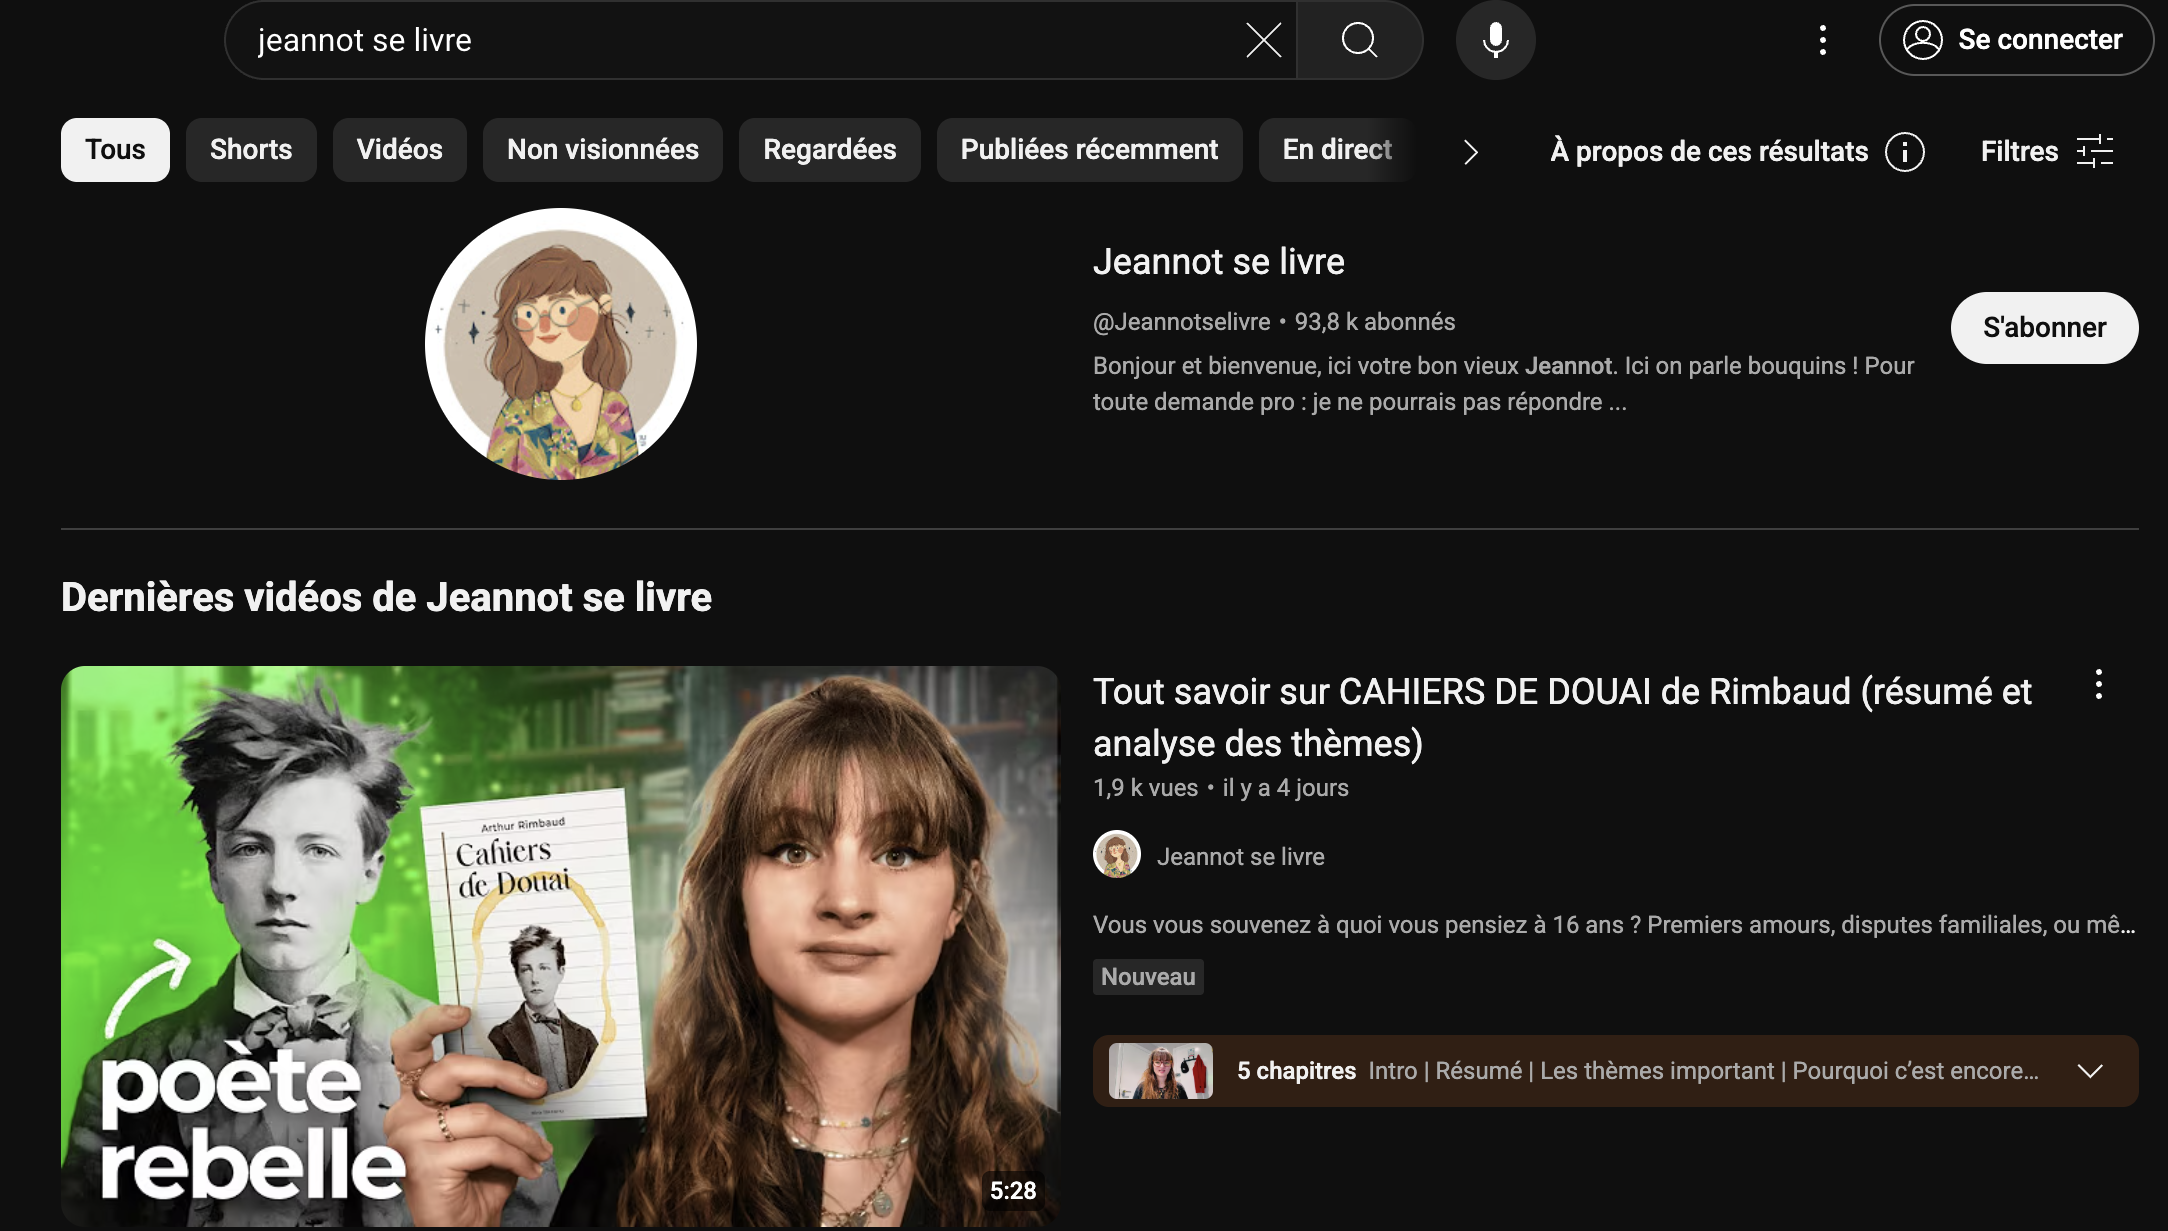Click the S'abonner button
The height and width of the screenshot is (1231, 2168).
tap(2043, 328)
